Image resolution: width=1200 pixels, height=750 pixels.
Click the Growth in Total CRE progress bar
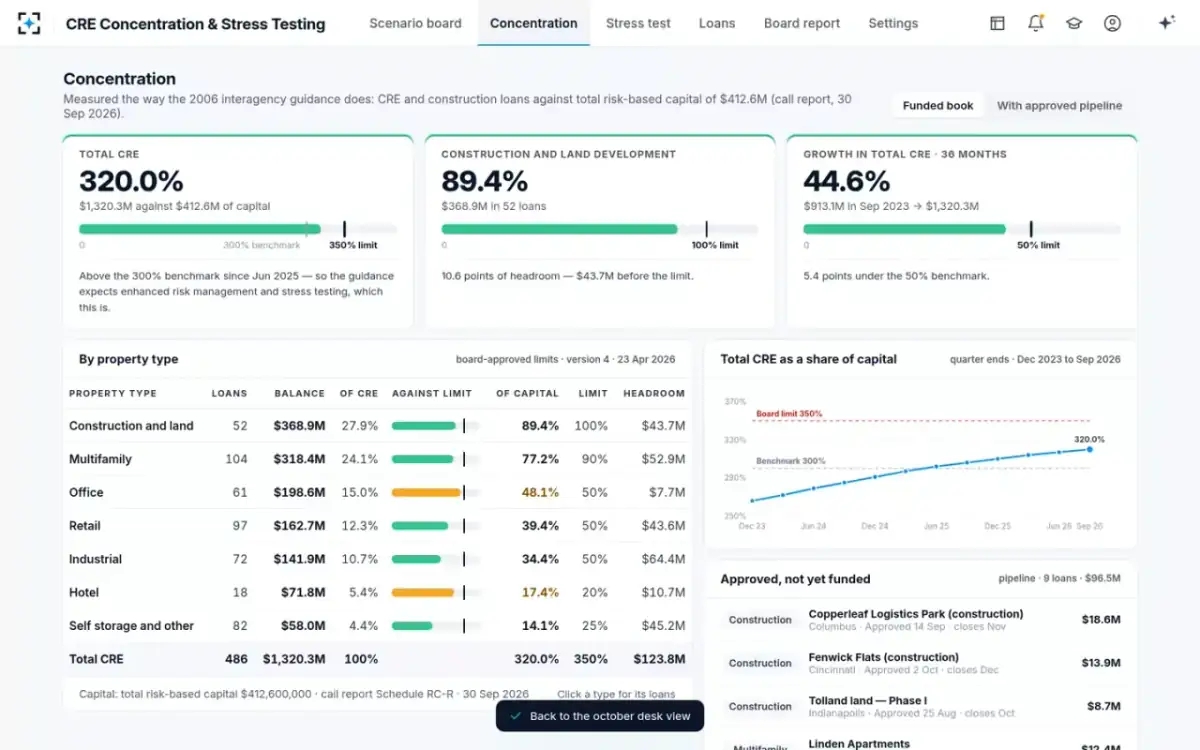(962, 229)
